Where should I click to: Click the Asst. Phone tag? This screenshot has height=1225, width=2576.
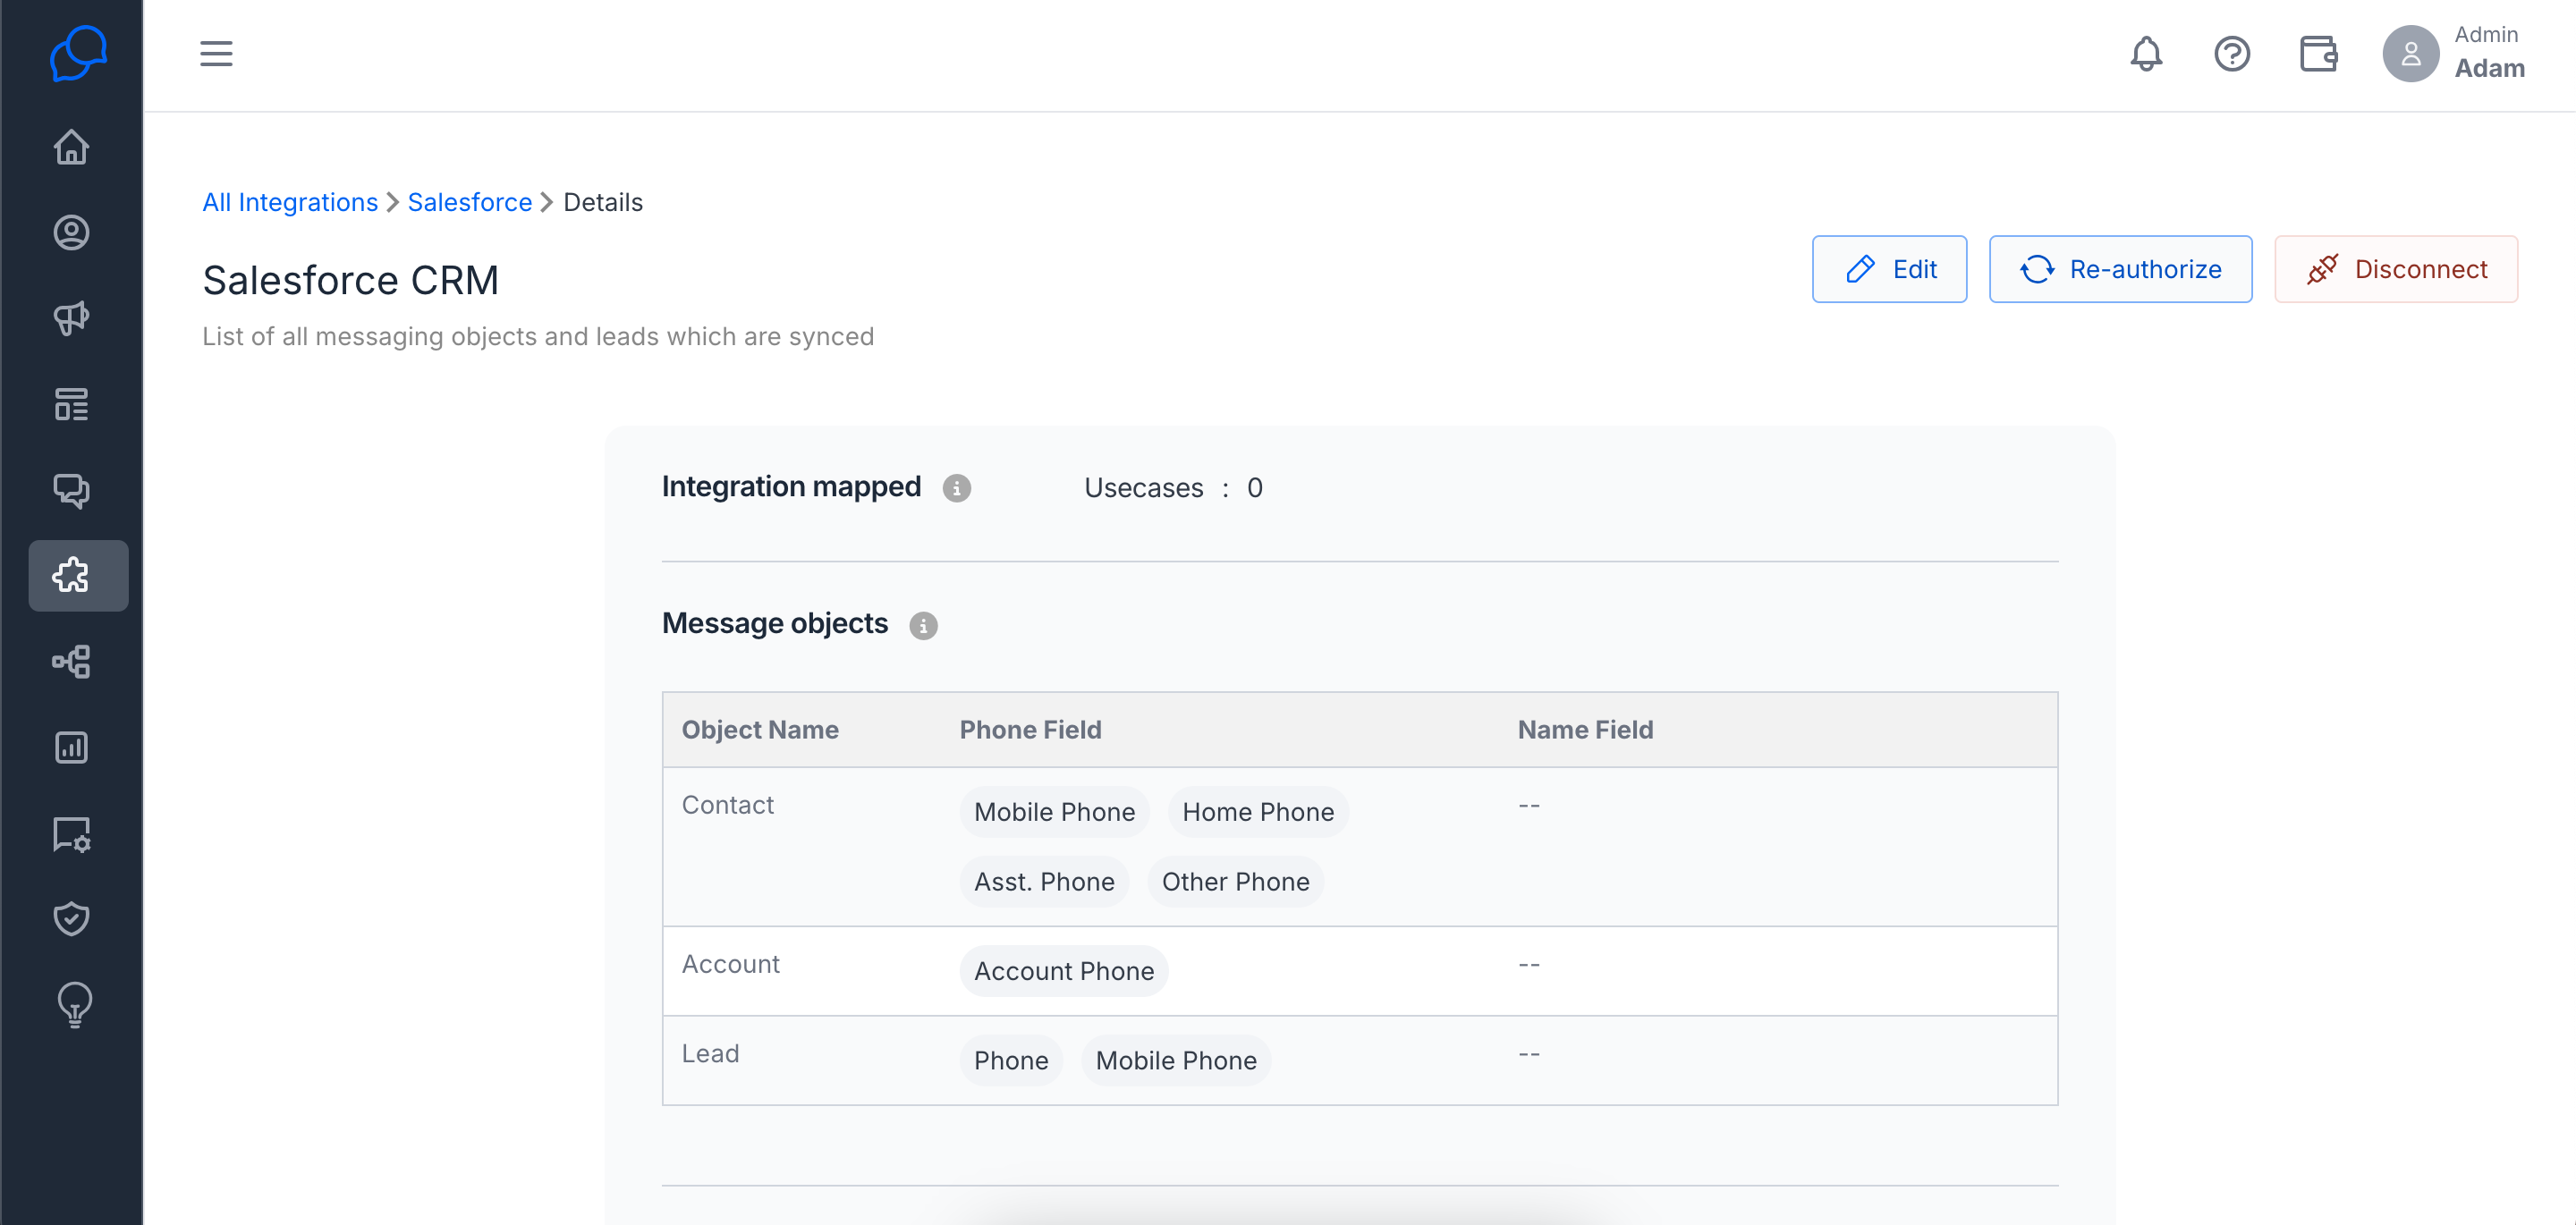pyautogui.click(x=1044, y=882)
